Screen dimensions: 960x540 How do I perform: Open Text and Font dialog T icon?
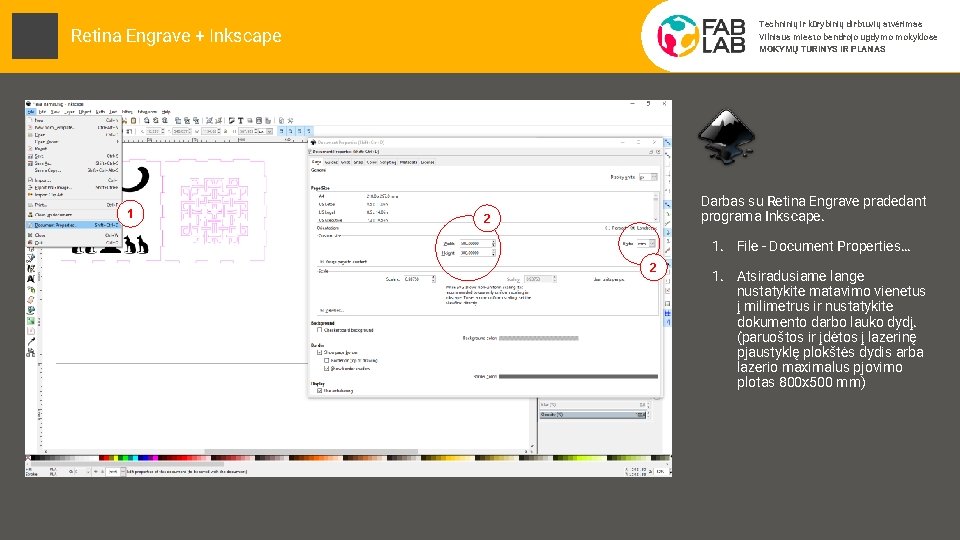tap(240, 121)
